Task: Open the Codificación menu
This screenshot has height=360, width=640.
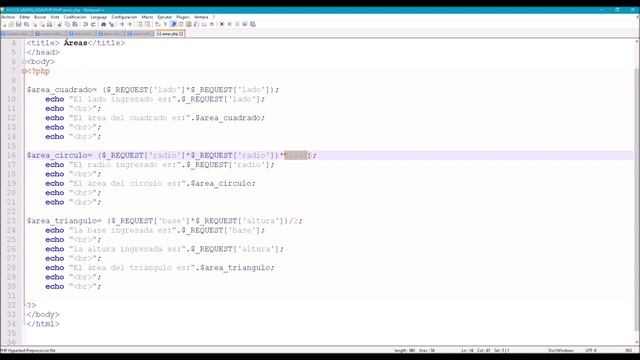Action: coord(75,17)
